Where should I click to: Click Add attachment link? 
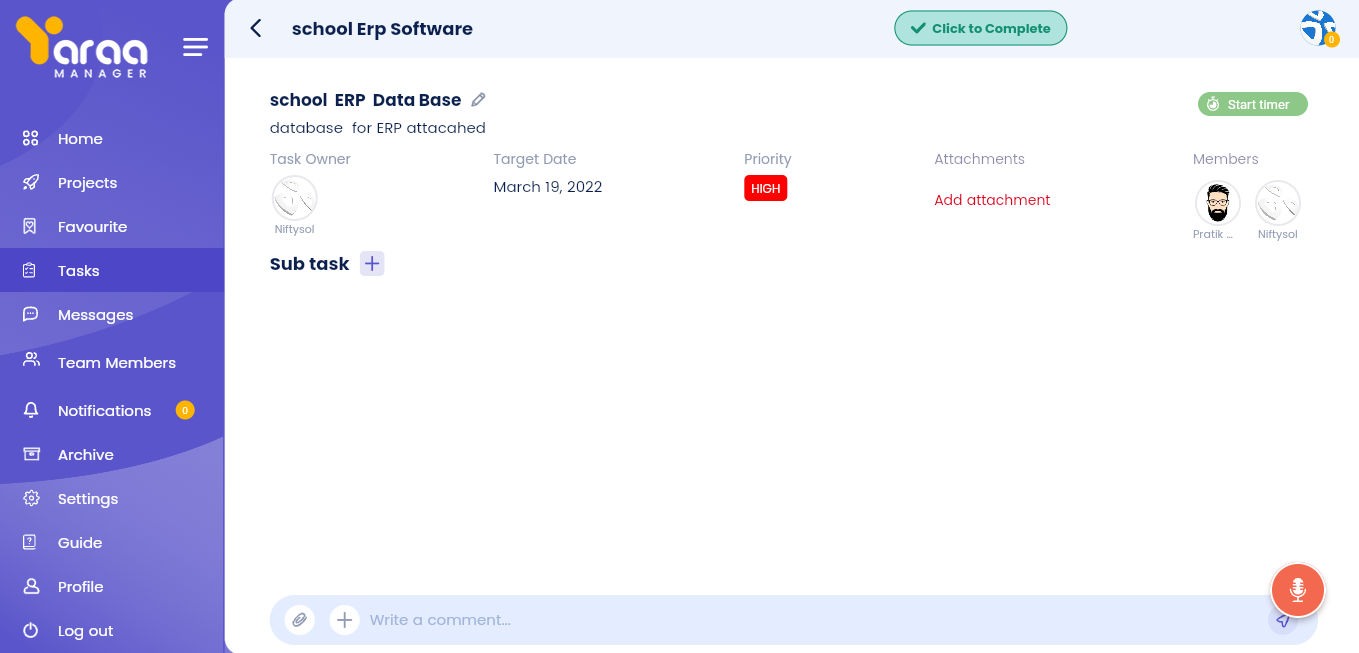coord(992,200)
